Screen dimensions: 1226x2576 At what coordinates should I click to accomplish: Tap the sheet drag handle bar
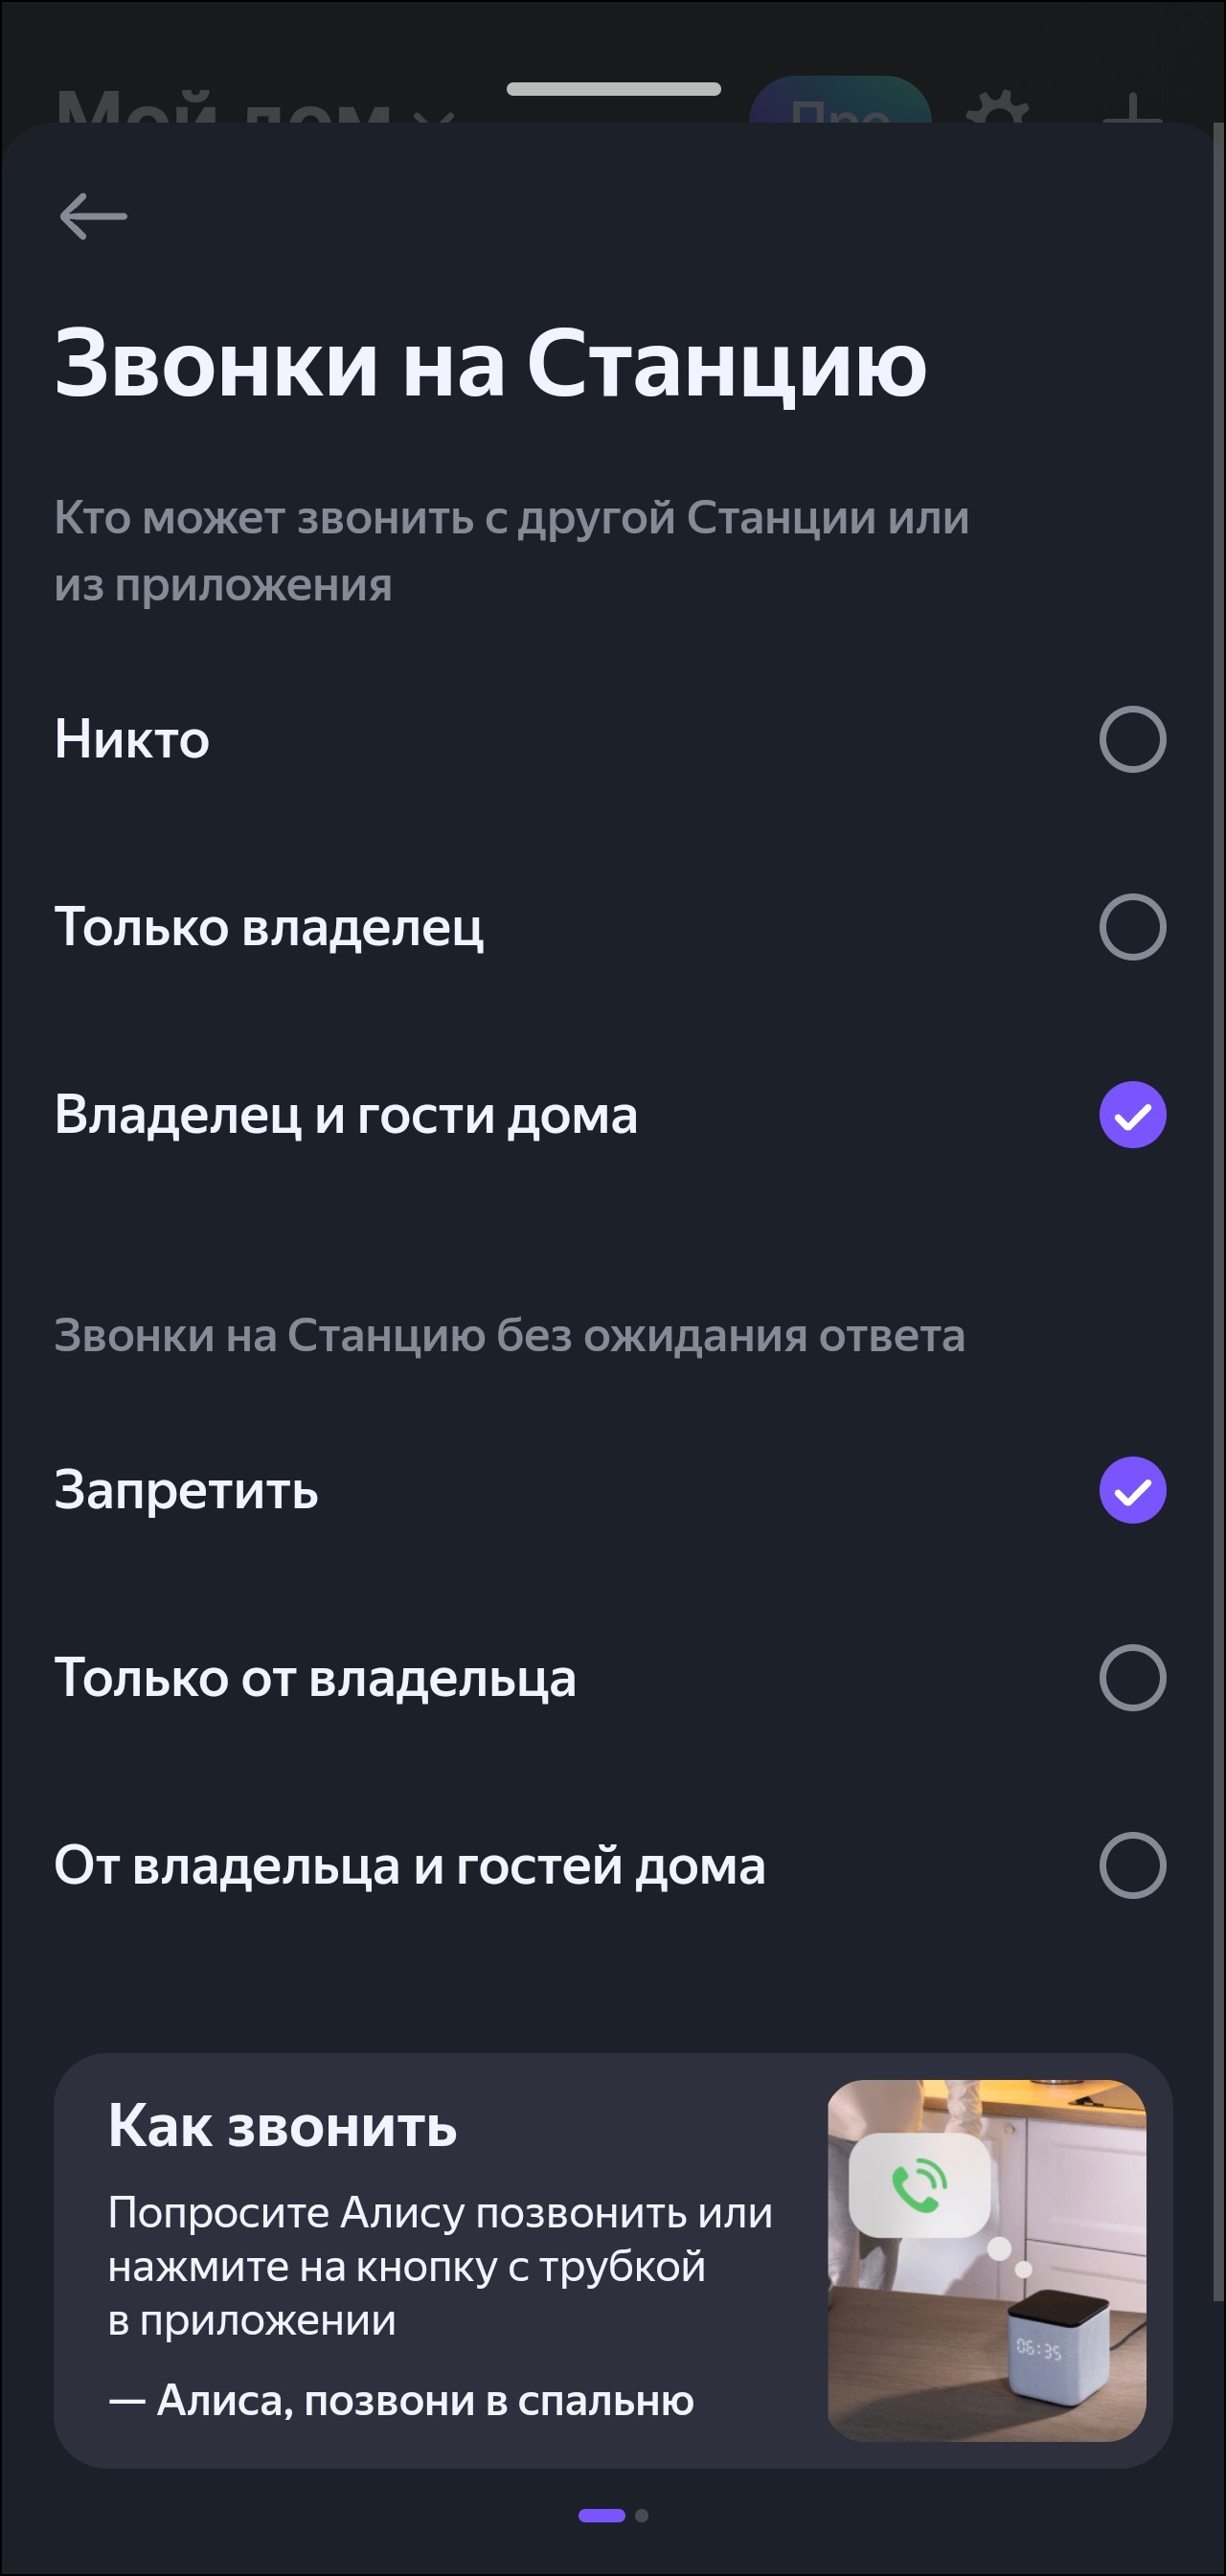tap(613, 89)
